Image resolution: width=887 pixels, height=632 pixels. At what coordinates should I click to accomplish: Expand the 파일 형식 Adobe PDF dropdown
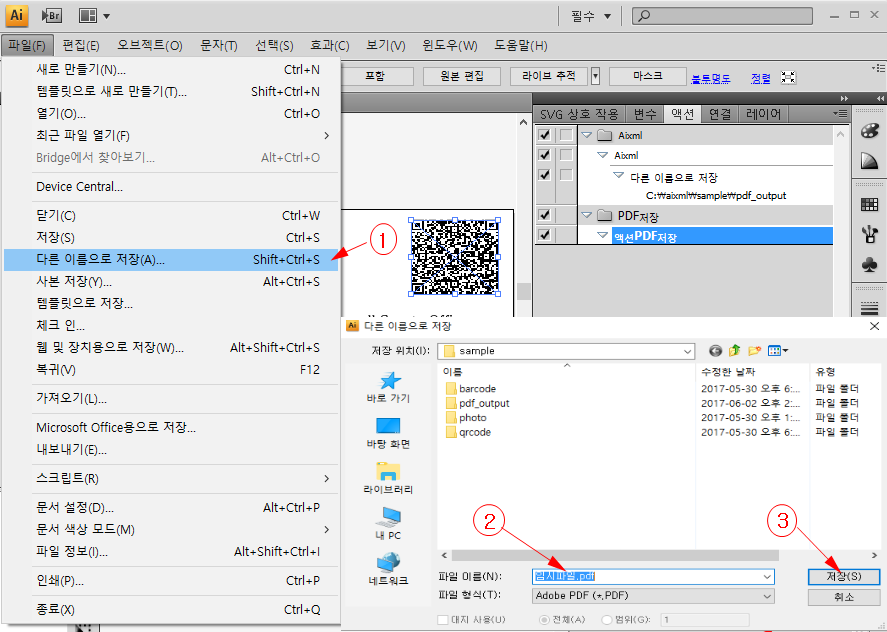(x=766, y=596)
